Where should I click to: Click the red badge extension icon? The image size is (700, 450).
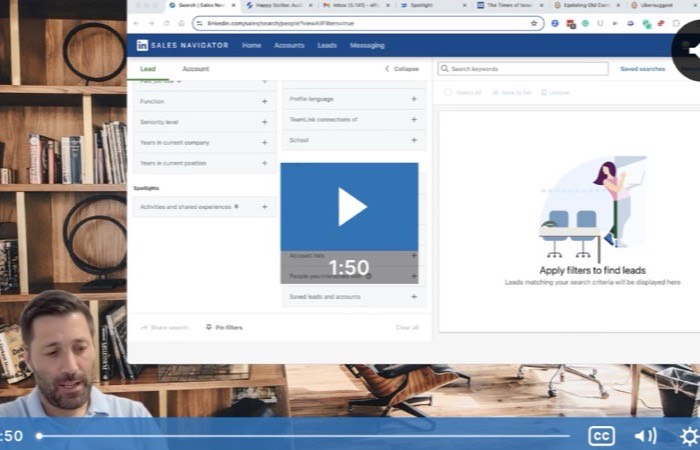pos(571,24)
